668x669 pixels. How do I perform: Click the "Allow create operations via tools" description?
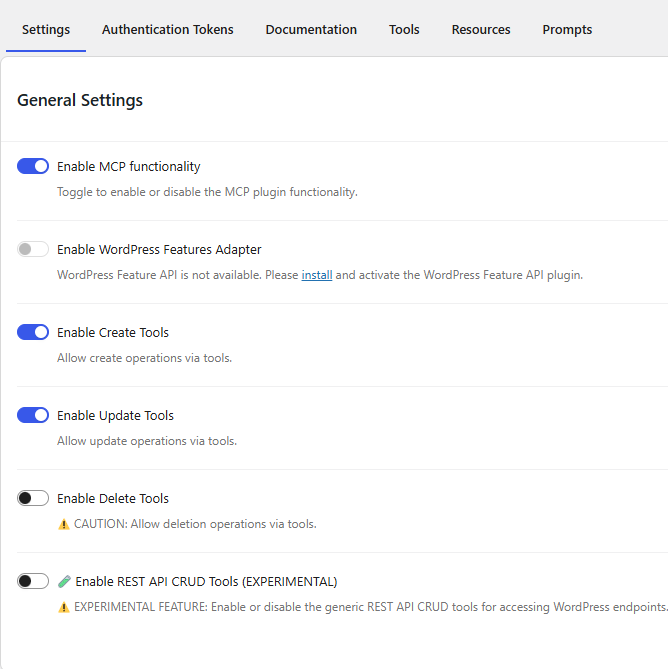[144, 358]
